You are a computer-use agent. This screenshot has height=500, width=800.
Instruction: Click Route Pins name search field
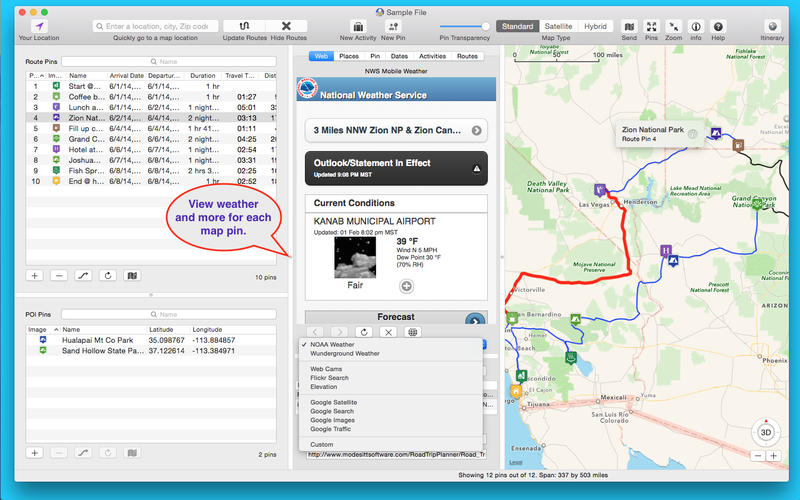pos(169,61)
